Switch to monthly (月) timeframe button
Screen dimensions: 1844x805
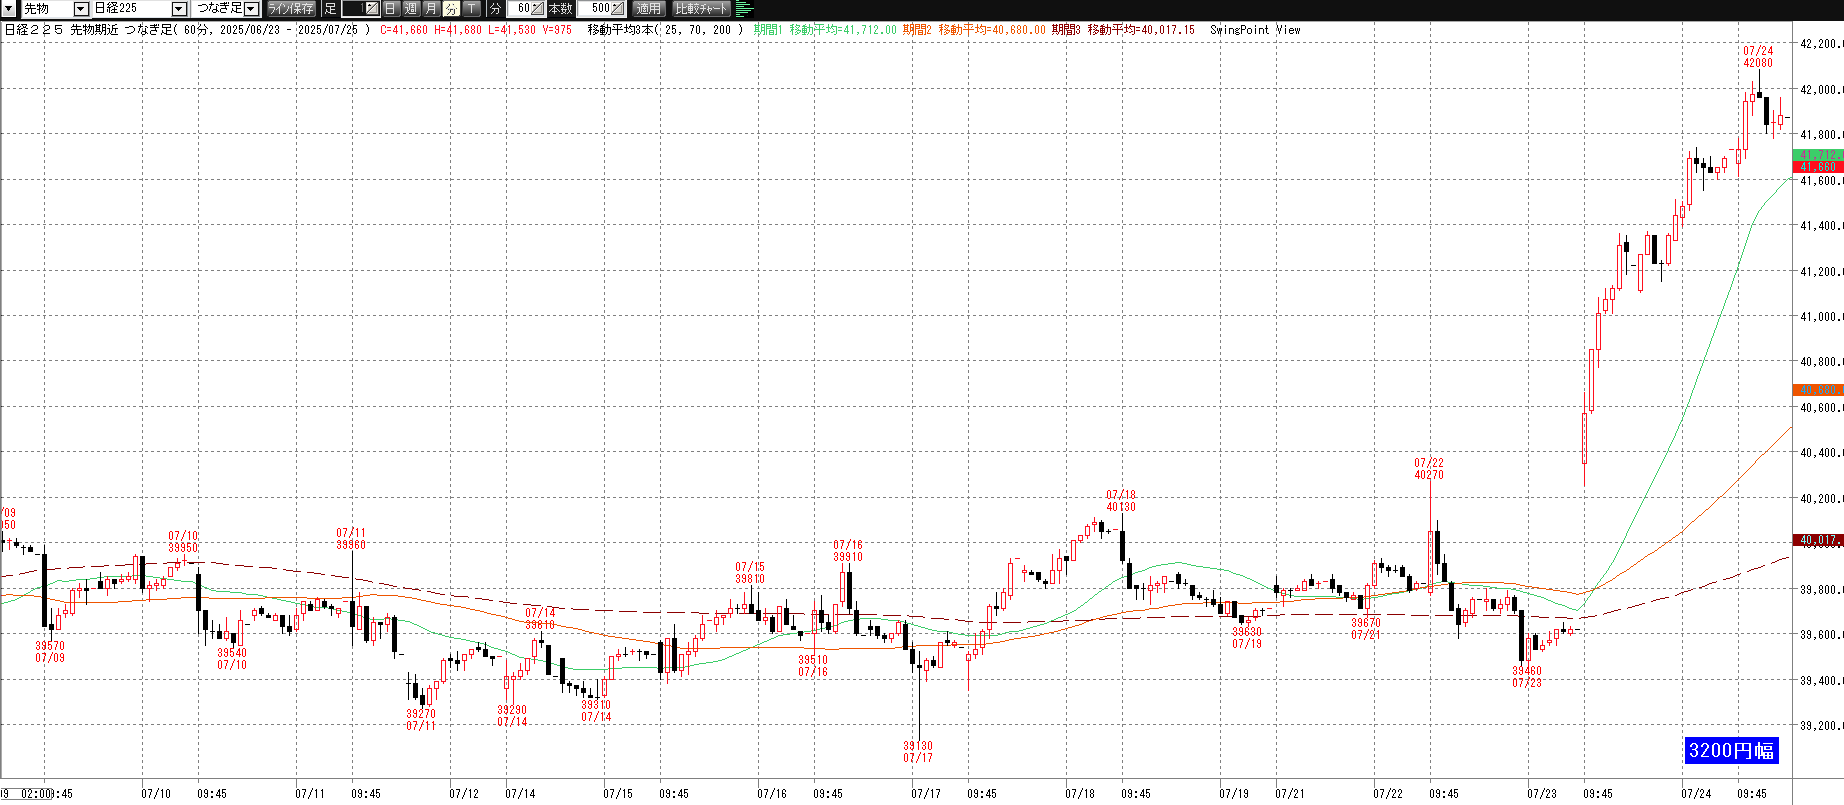click(431, 9)
